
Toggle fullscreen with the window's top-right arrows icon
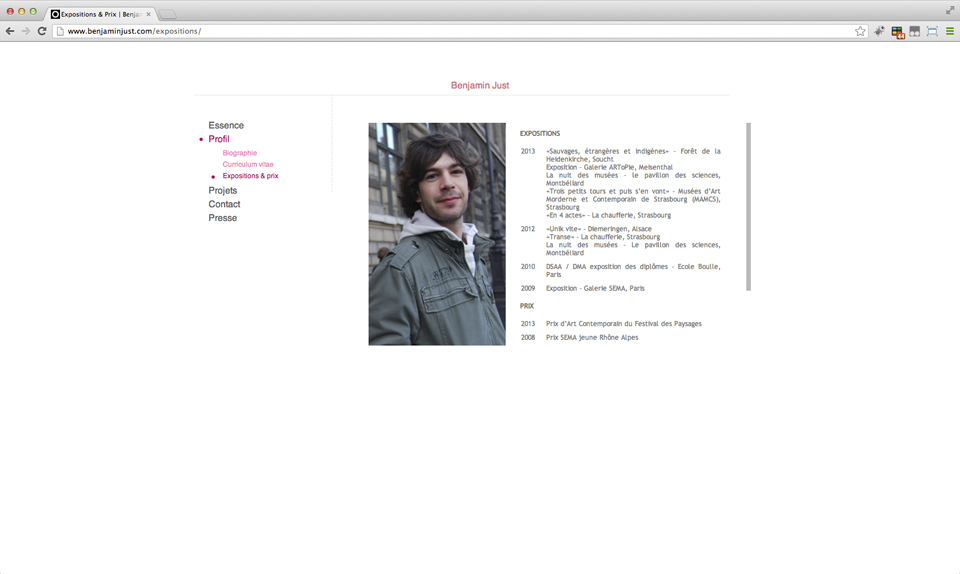[950, 10]
